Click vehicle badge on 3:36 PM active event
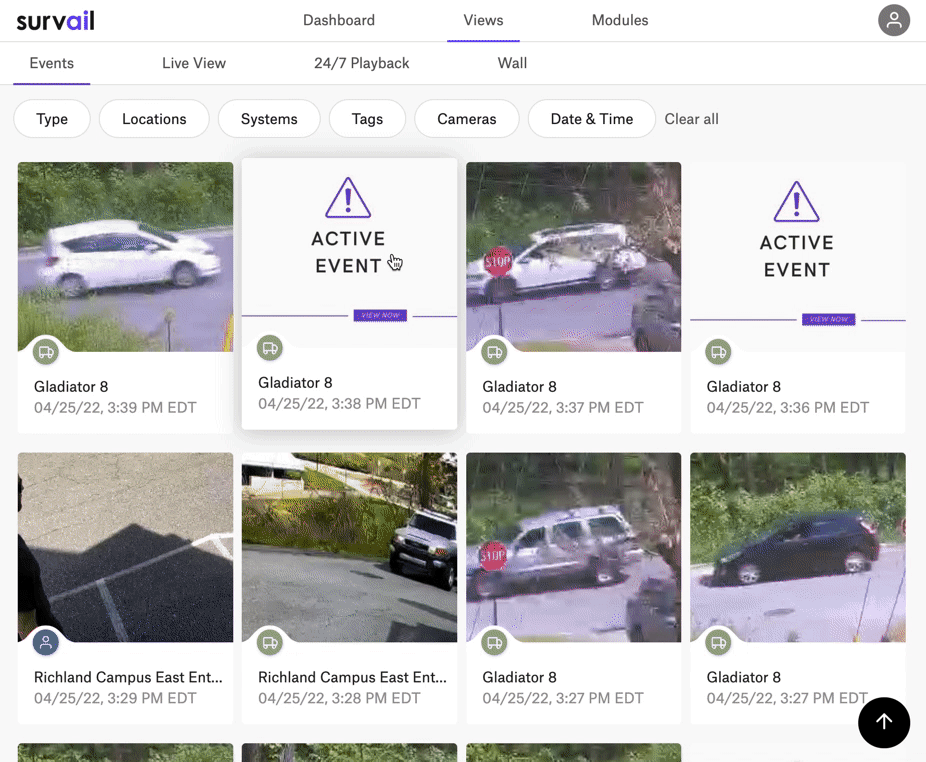The image size is (926, 762). pyautogui.click(x=718, y=352)
